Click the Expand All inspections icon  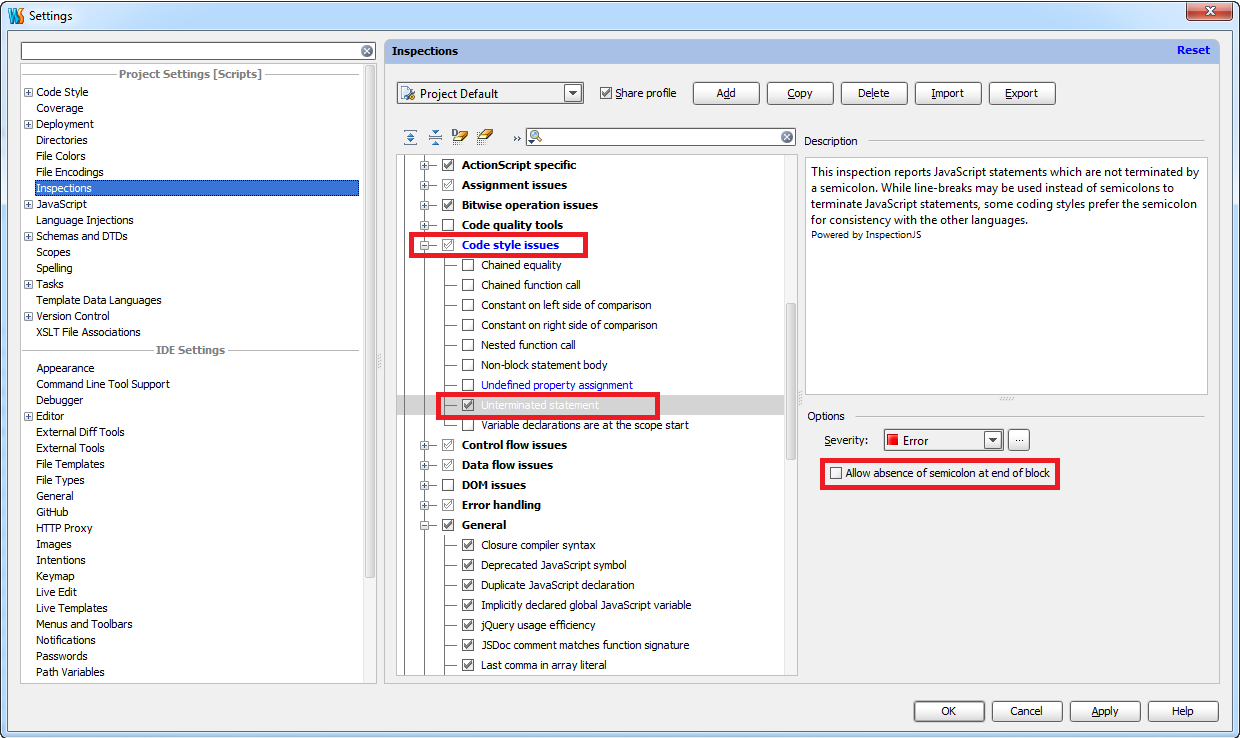coord(411,137)
